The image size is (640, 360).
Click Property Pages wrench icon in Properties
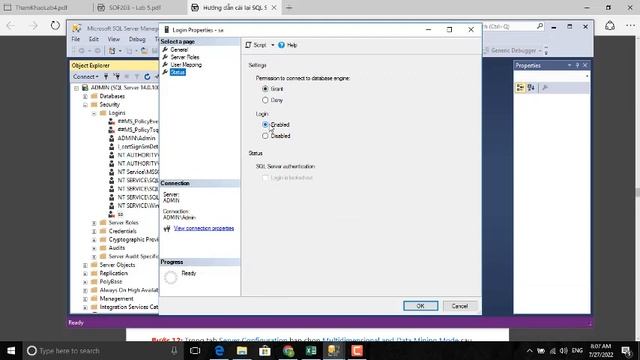click(544, 88)
